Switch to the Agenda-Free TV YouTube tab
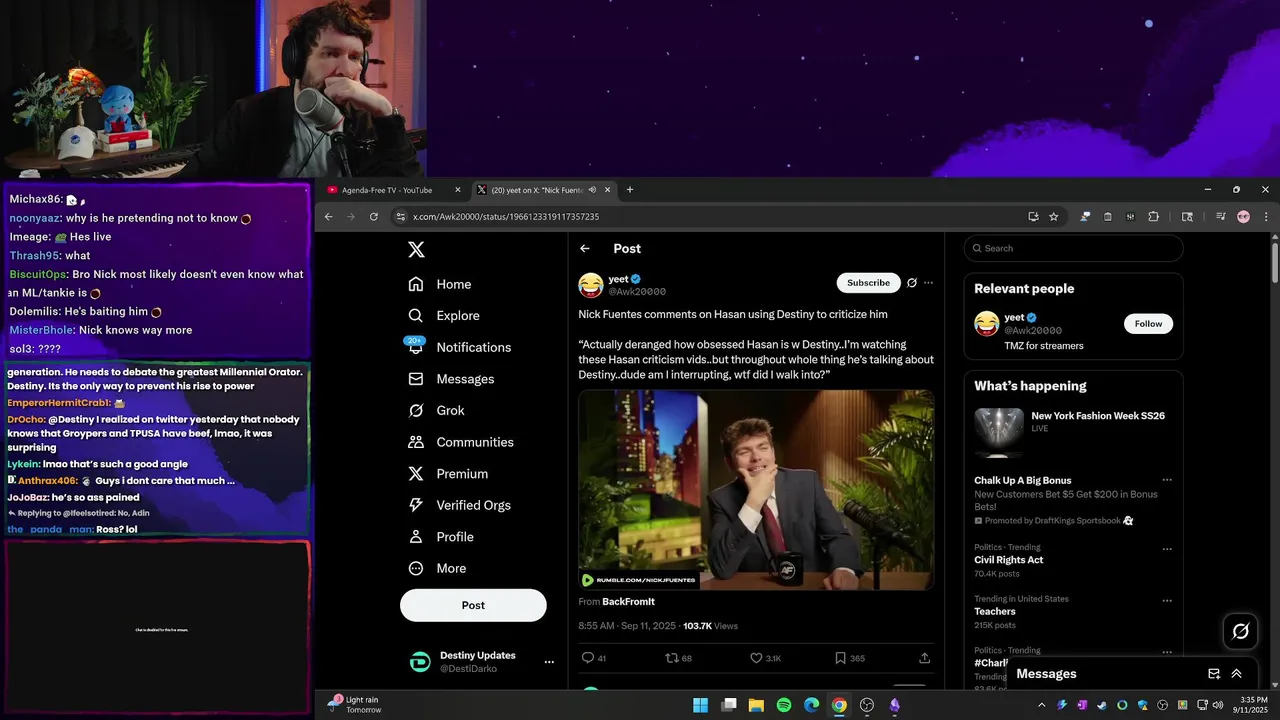Image resolution: width=1280 pixels, height=720 pixels. click(x=394, y=190)
